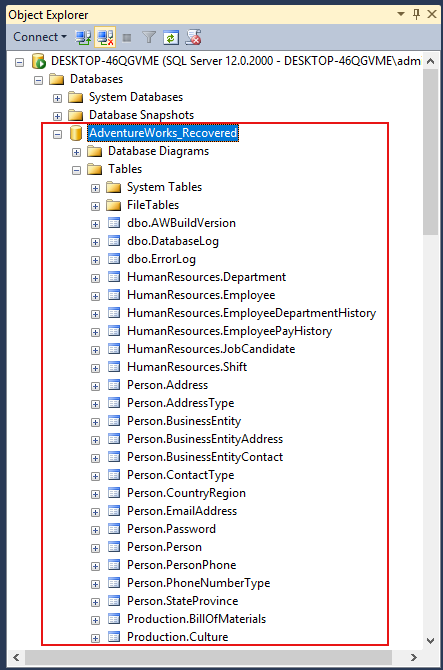443x670 pixels.
Task: Select the Production.BillOfMaterials table
Action: tap(197, 619)
